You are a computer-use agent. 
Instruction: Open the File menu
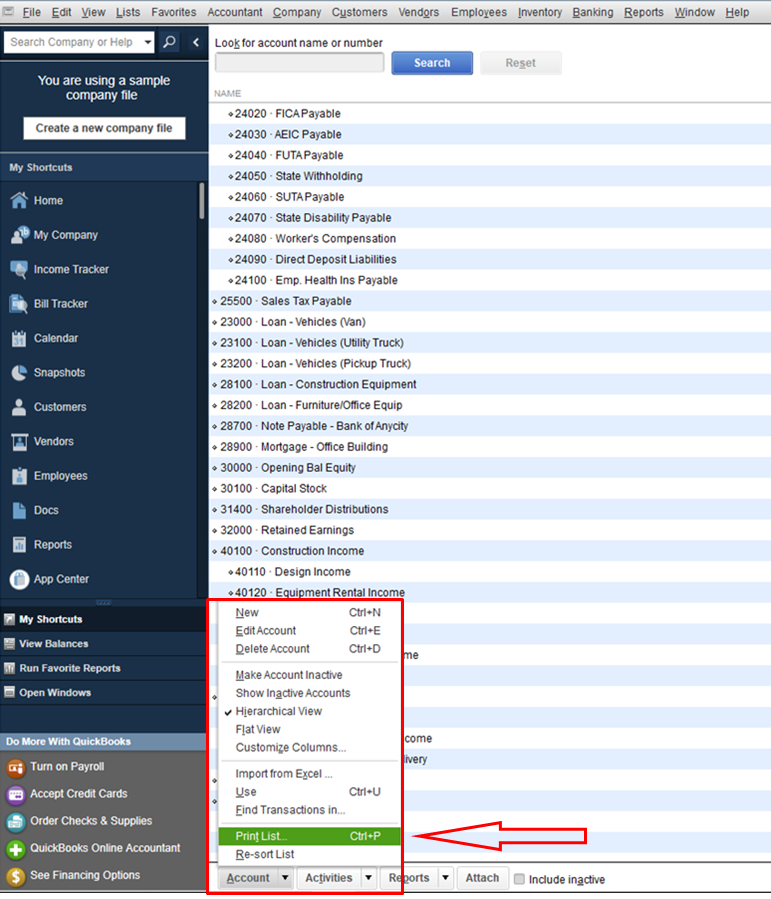32,12
